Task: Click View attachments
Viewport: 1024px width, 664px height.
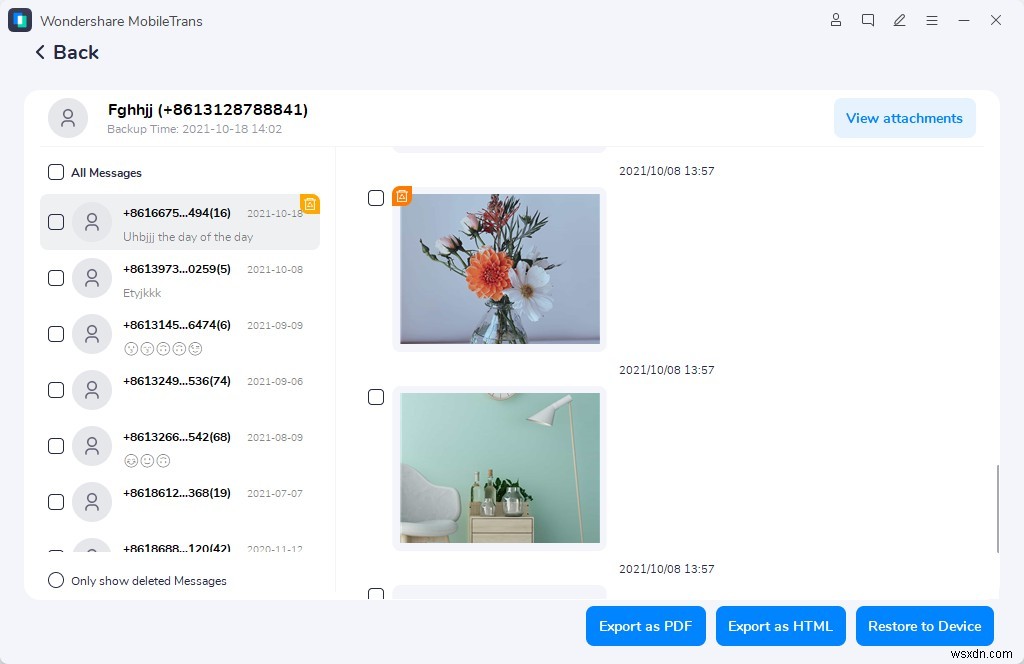Action: click(904, 118)
